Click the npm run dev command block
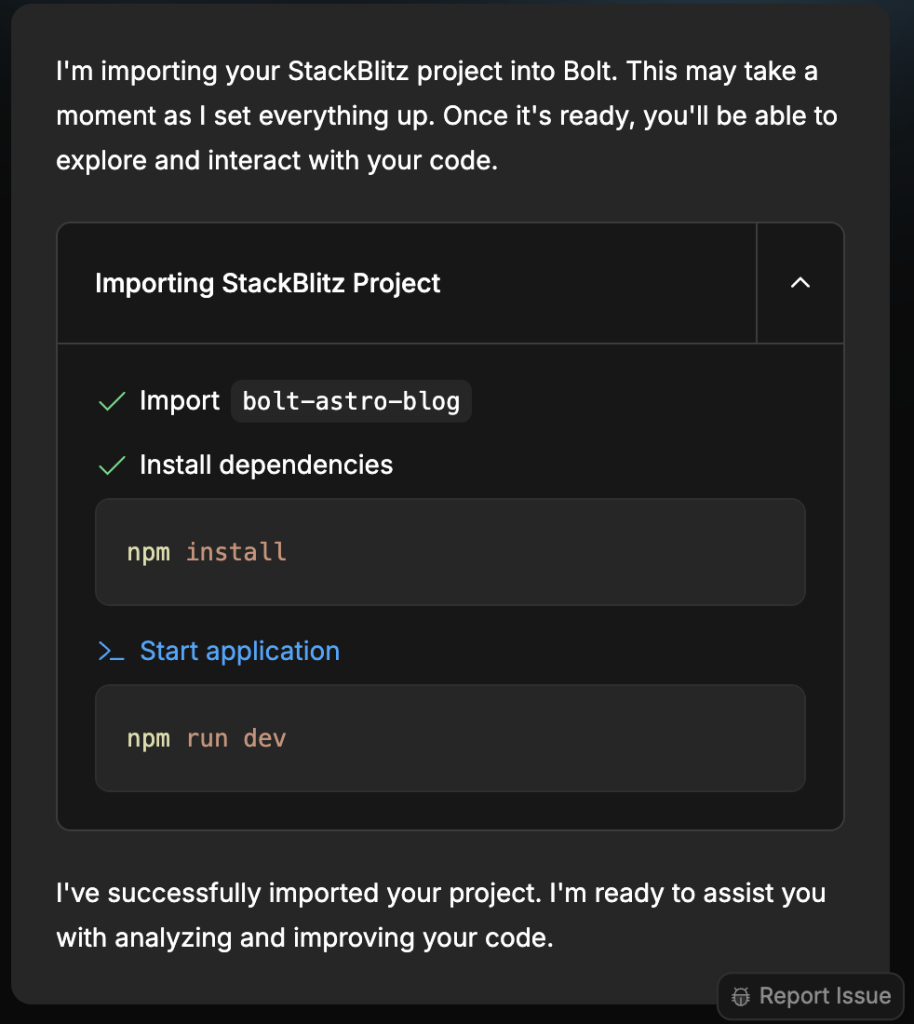This screenshot has width=914, height=1024. click(x=450, y=738)
